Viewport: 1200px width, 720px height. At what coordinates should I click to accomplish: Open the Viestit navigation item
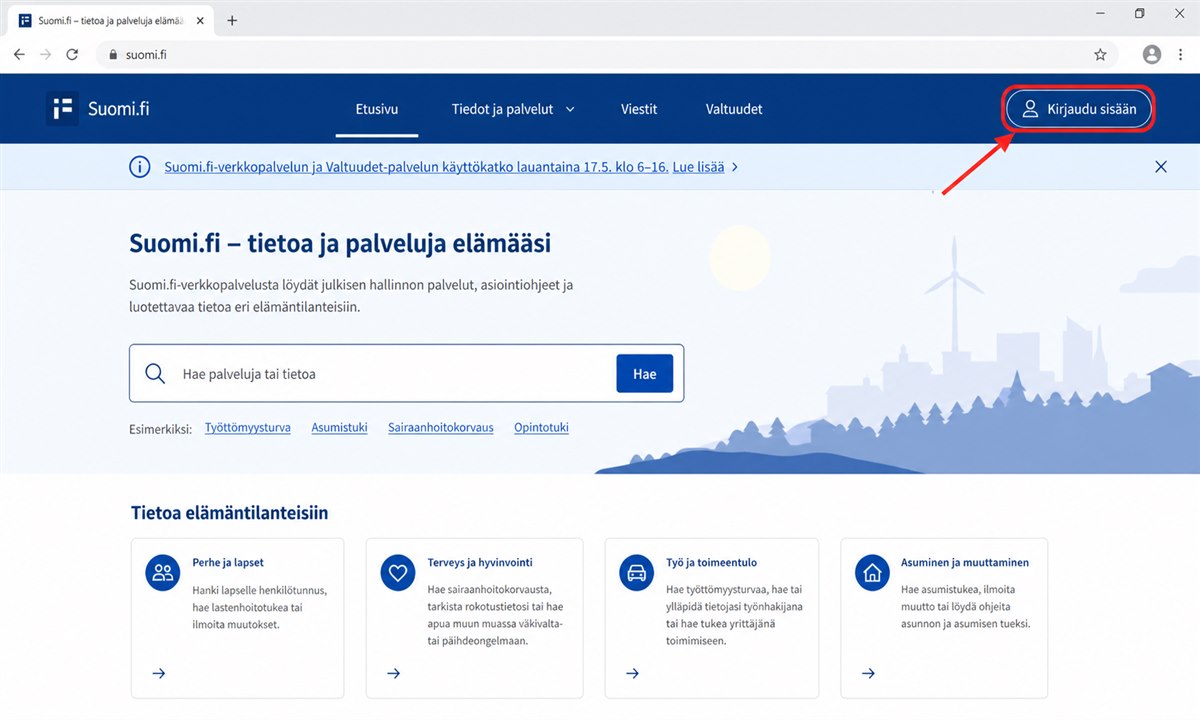pyautogui.click(x=639, y=109)
